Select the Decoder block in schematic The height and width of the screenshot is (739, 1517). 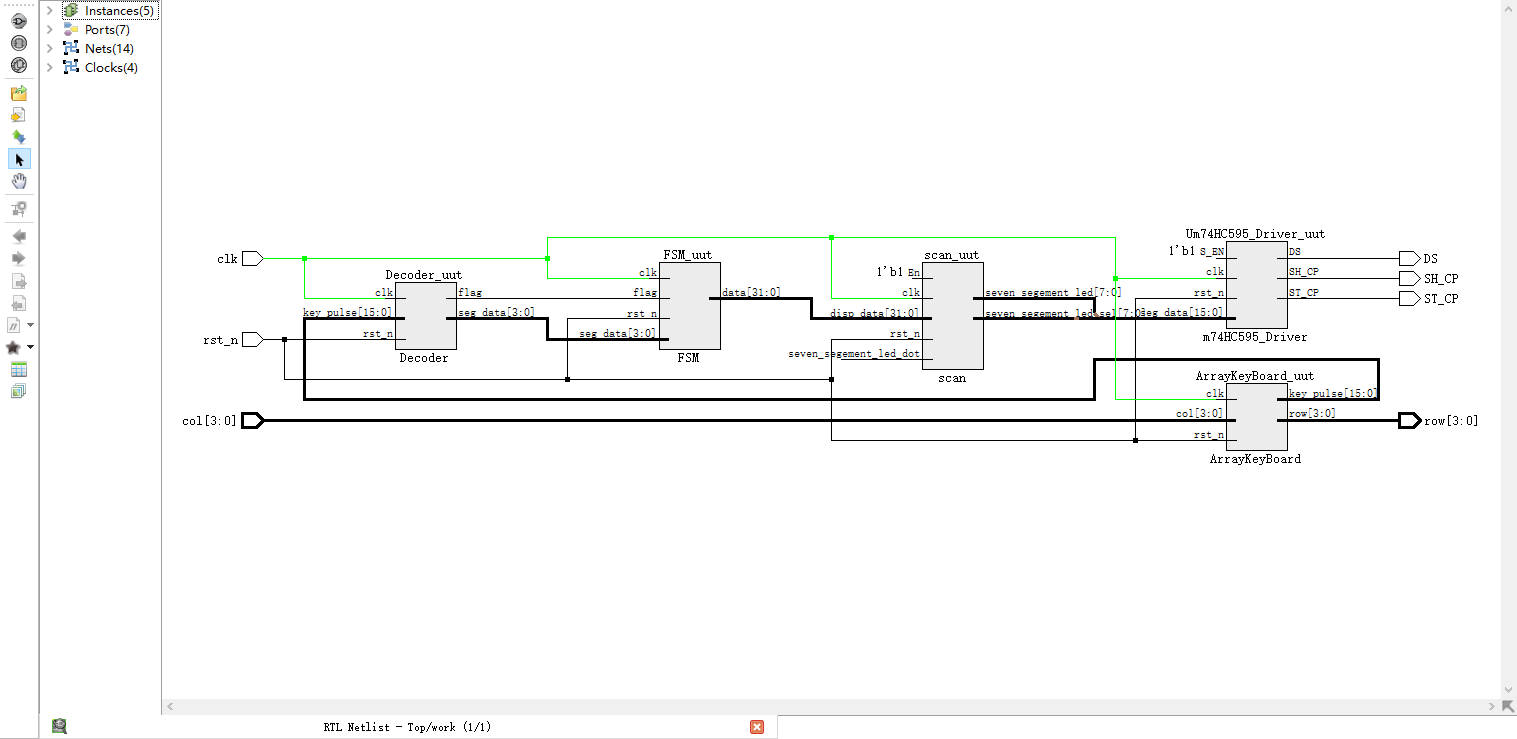pos(425,315)
